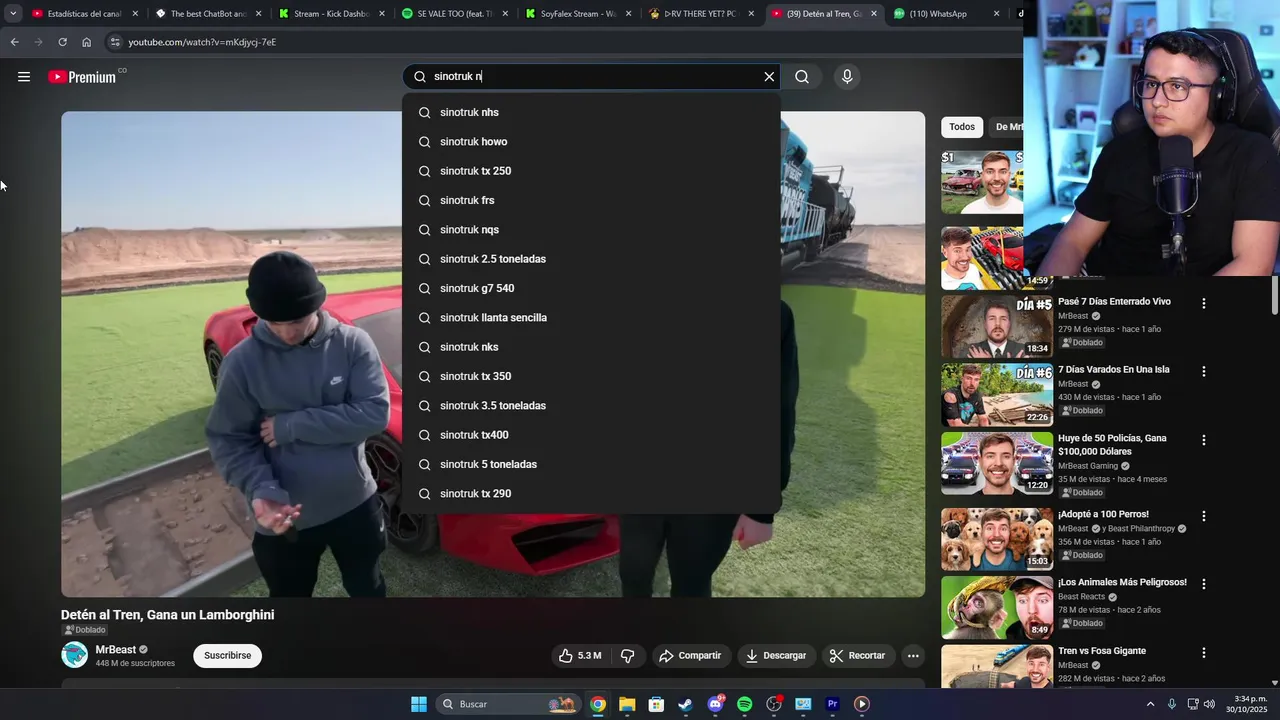Screen dimensions: 1280x720
Task: Open the YouTube guide hamburger menu
Action: tap(24, 77)
